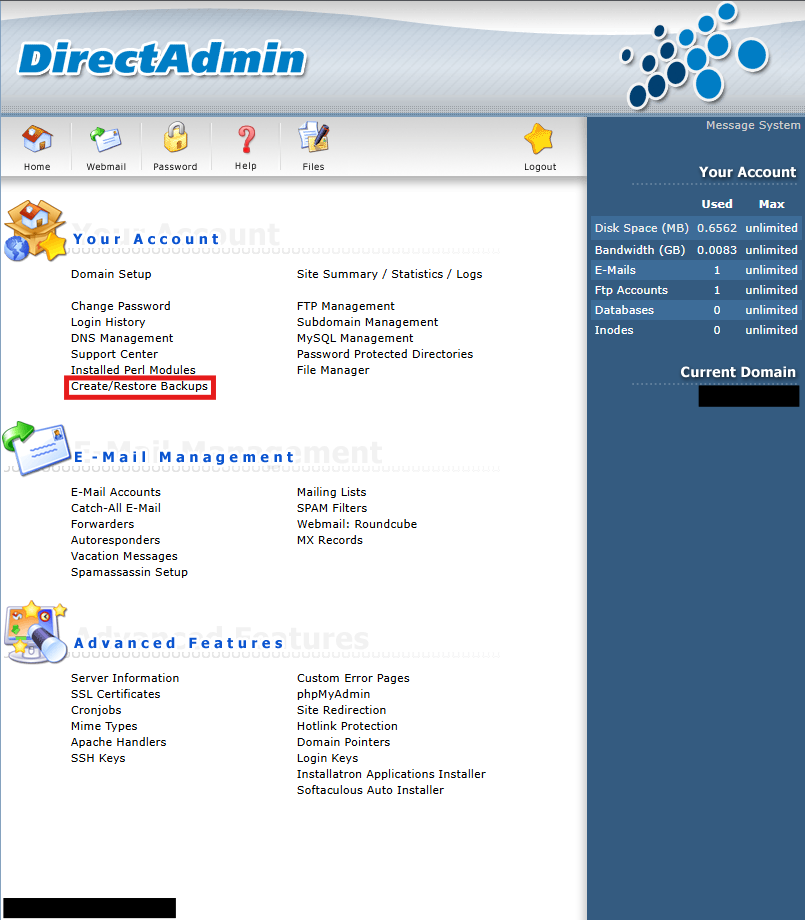The image size is (805, 920).
Task: Click the Inodes usage row label
Action: (614, 330)
